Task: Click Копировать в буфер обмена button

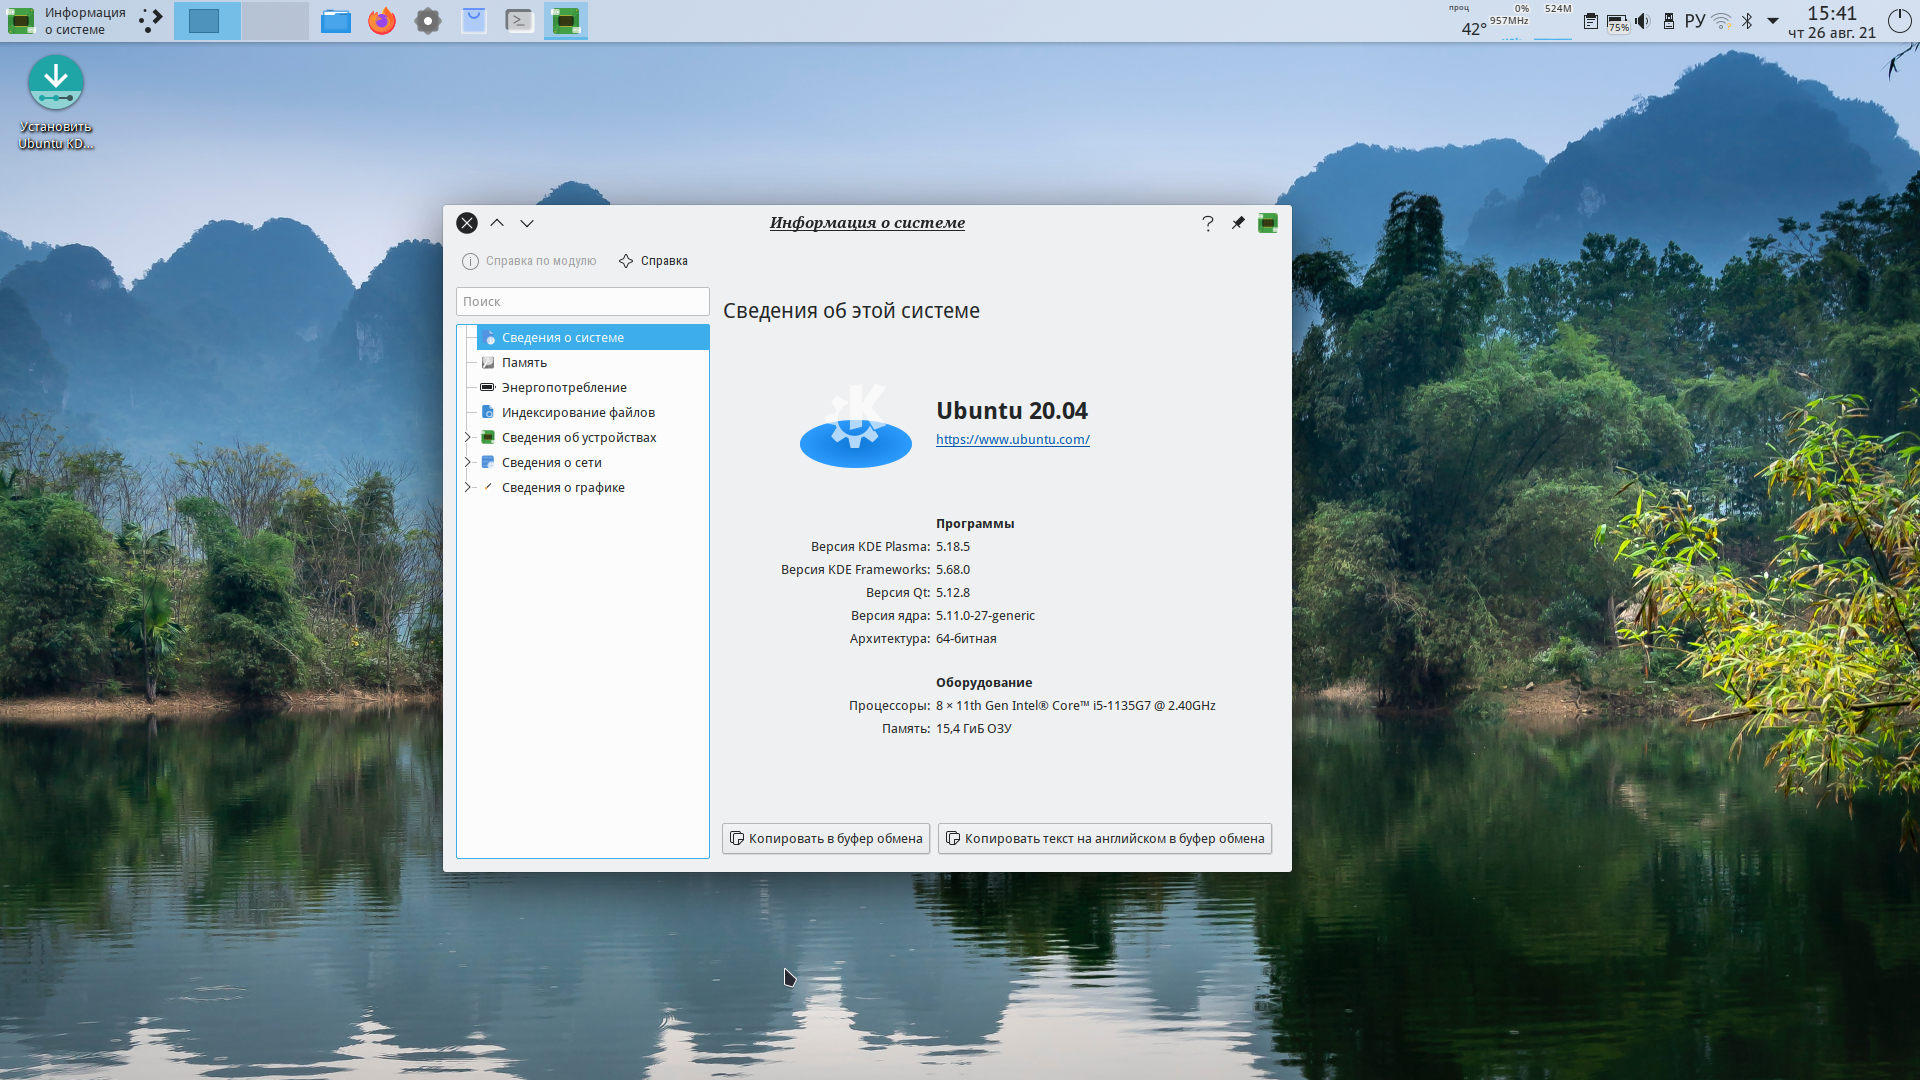Action: pyautogui.click(x=826, y=838)
